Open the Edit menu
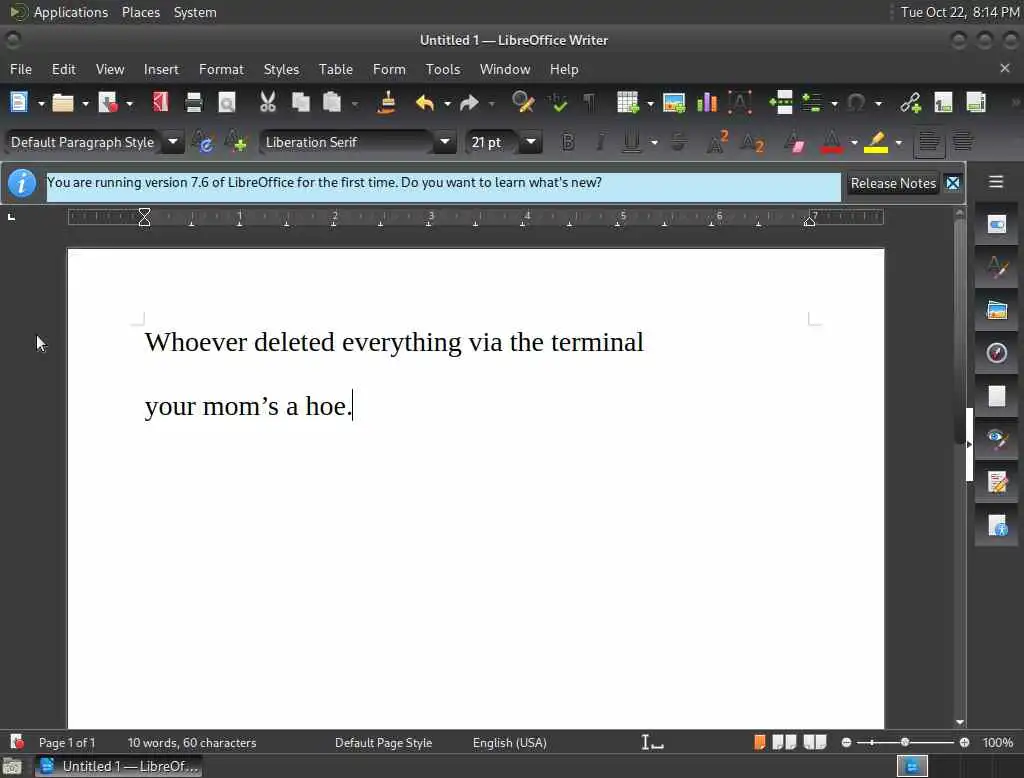Image resolution: width=1024 pixels, height=778 pixels. (x=63, y=69)
